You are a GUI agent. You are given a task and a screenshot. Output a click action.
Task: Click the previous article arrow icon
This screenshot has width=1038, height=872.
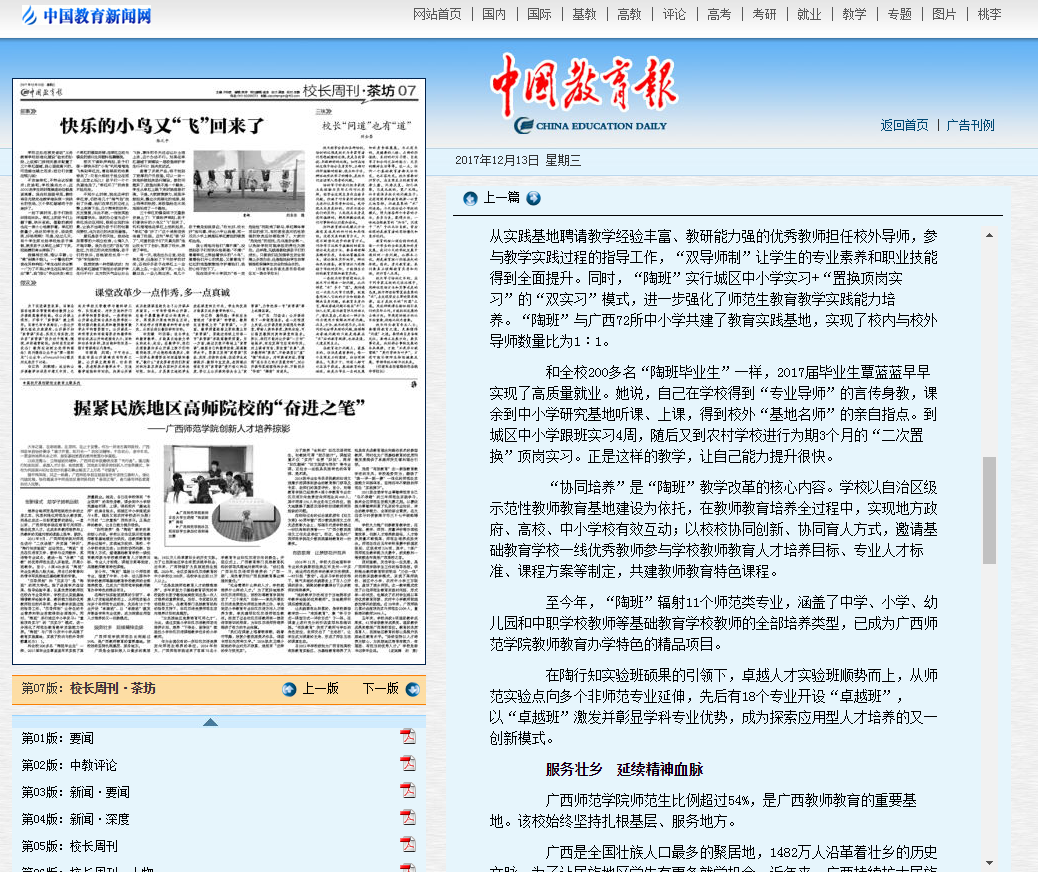[470, 199]
